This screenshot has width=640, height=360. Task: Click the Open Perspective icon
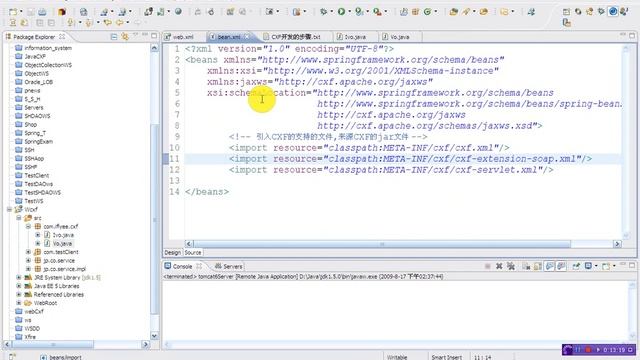[x=566, y=12]
